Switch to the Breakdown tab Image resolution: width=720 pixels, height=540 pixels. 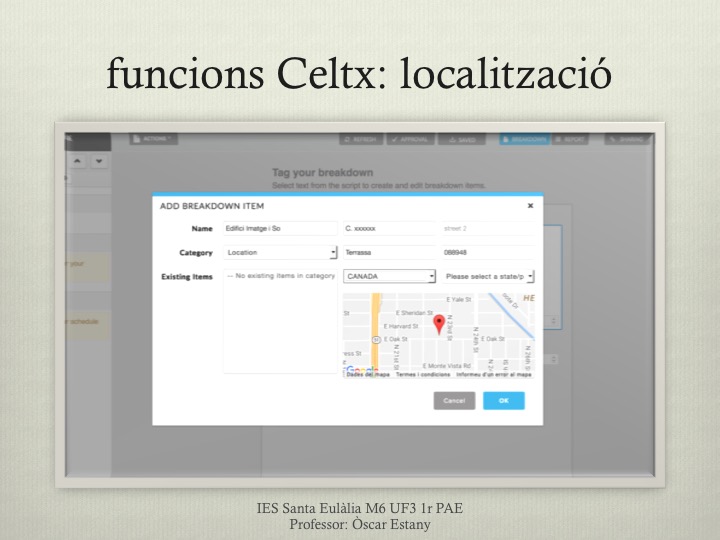coord(524,140)
